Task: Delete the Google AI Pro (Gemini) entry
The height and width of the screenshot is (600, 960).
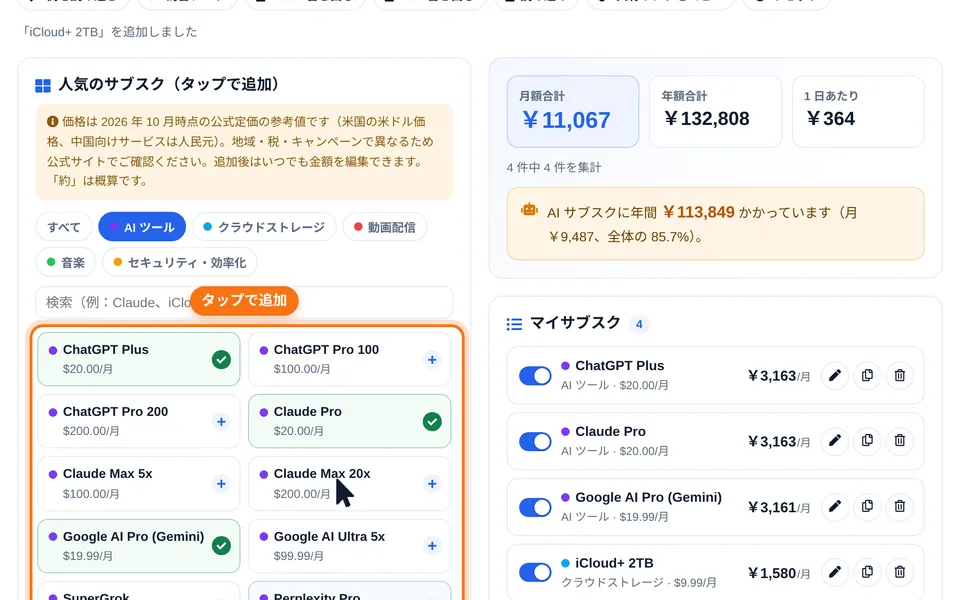Action: coord(899,506)
